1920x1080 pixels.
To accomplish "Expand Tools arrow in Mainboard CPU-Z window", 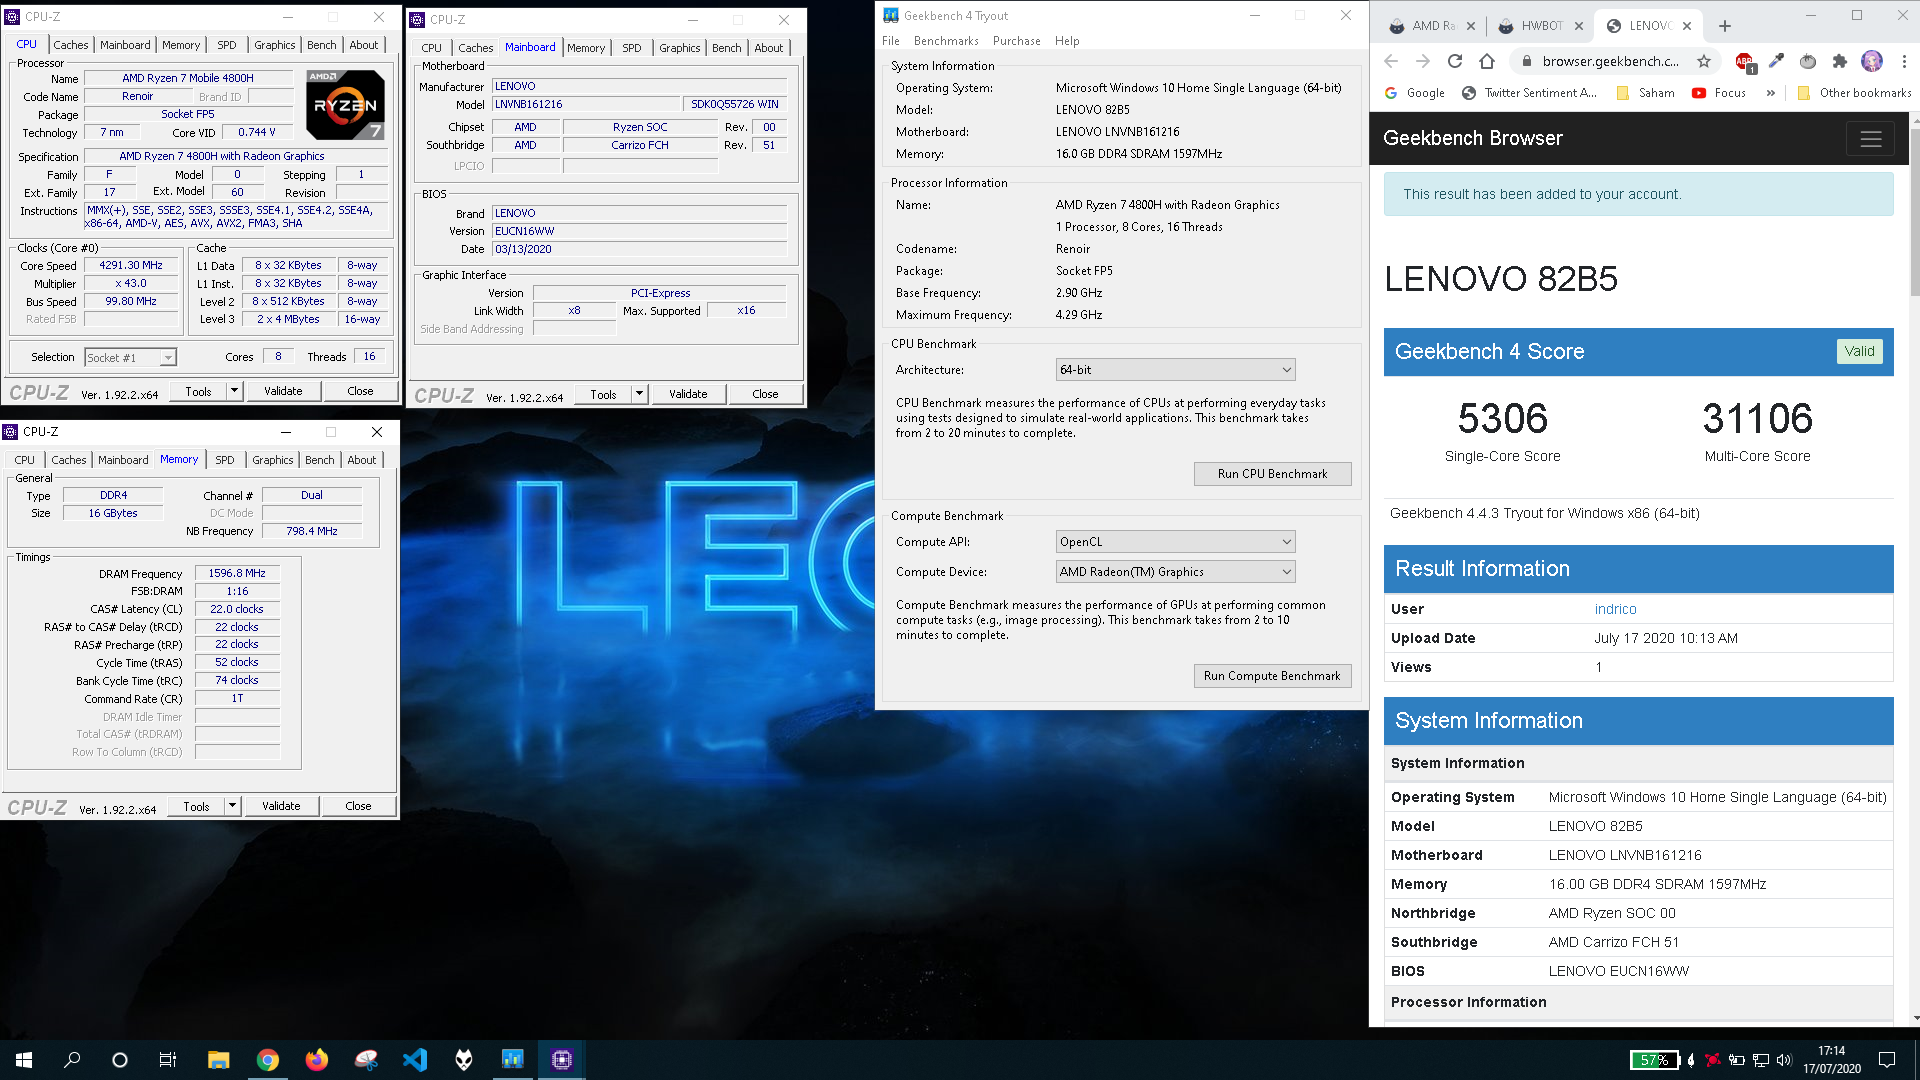I will [x=640, y=394].
